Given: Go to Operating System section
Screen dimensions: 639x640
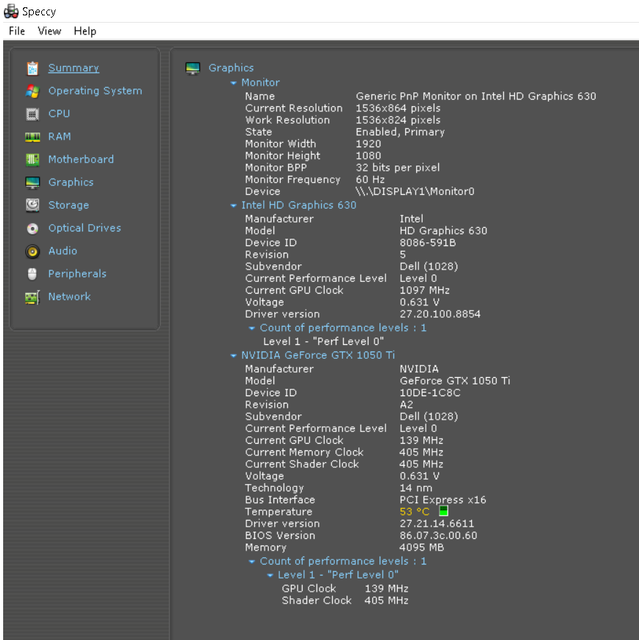Looking at the screenshot, I should click(95, 91).
